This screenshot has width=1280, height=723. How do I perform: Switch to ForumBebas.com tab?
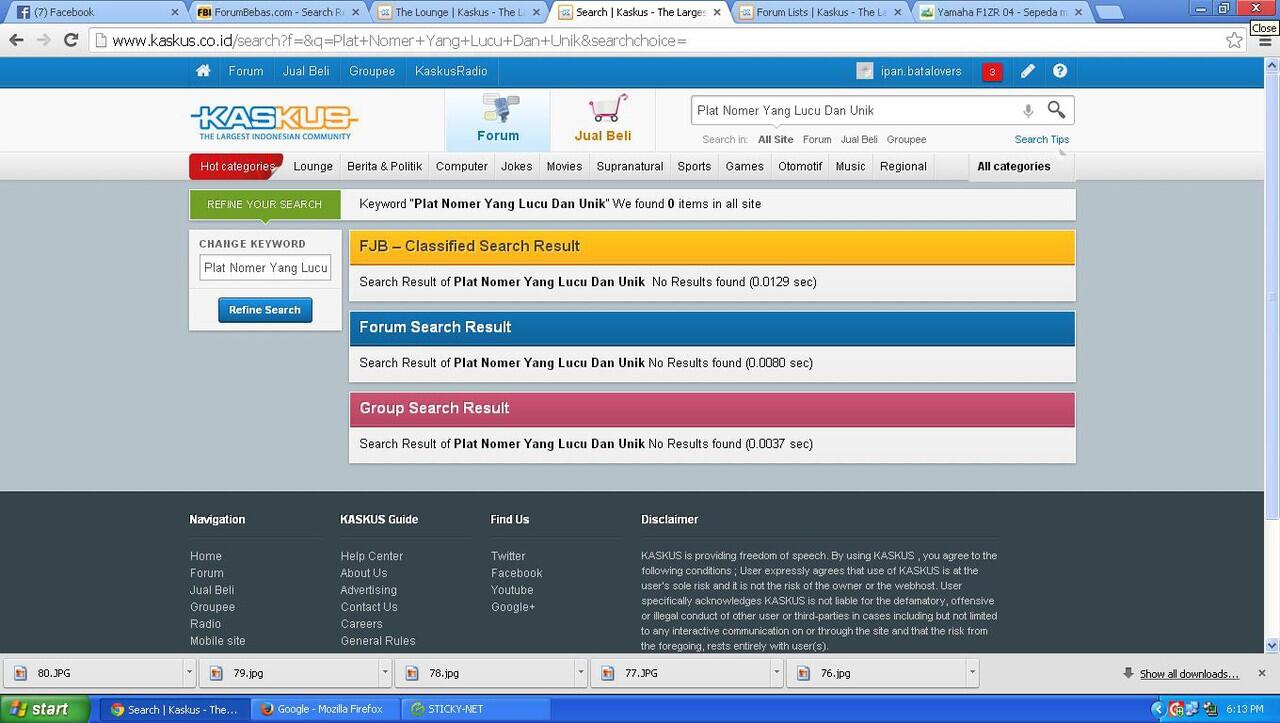pos(277,12)
